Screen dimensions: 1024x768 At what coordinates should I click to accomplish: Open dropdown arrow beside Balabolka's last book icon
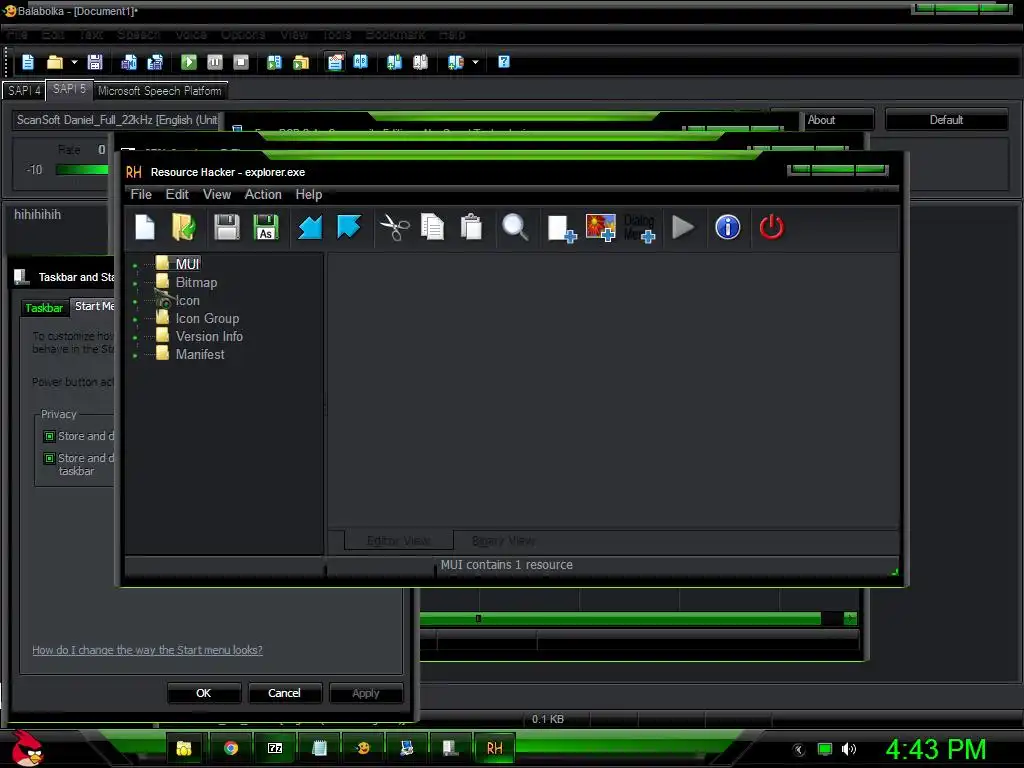[475, 63]
